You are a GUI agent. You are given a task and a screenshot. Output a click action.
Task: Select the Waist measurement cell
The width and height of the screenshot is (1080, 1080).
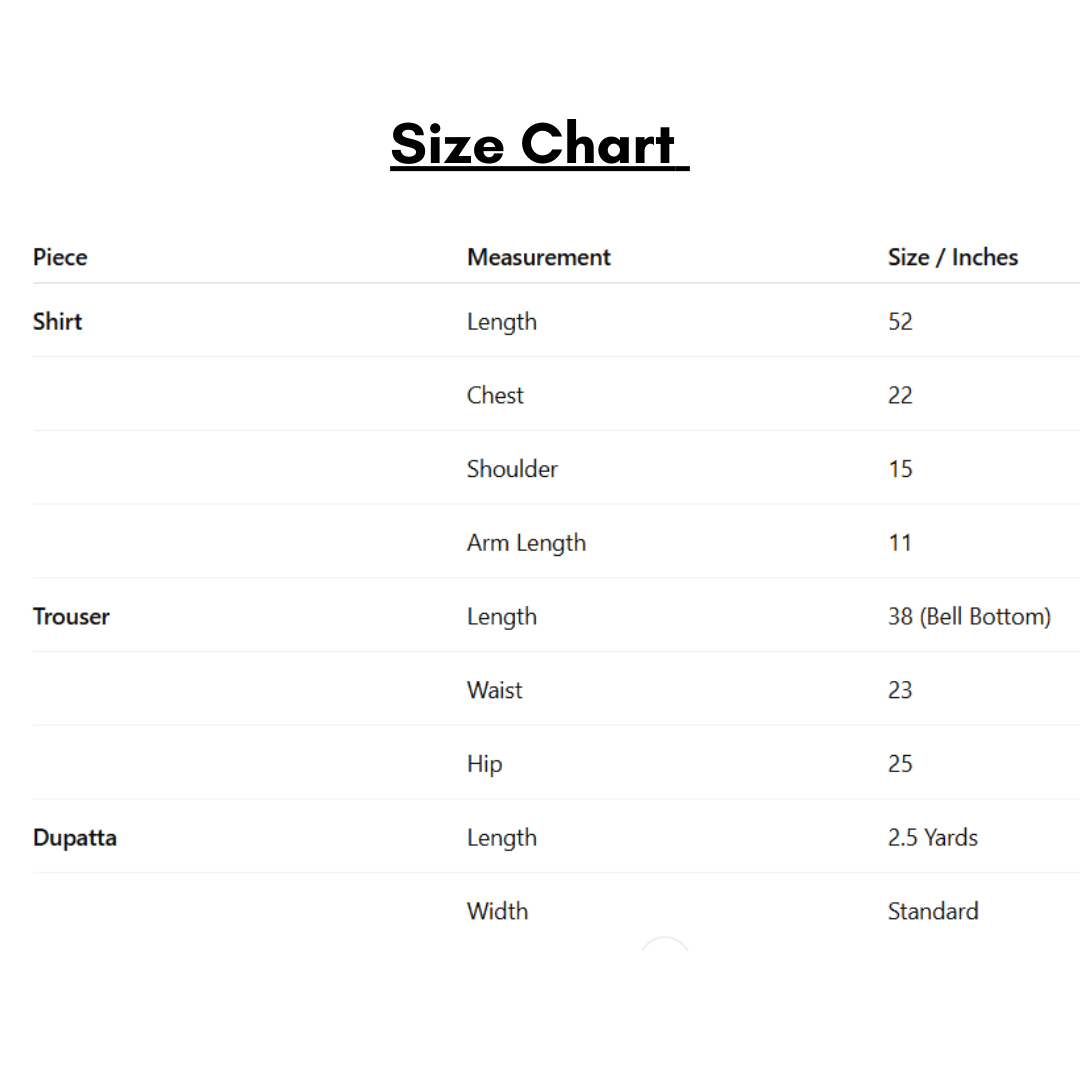coord(494,690)
